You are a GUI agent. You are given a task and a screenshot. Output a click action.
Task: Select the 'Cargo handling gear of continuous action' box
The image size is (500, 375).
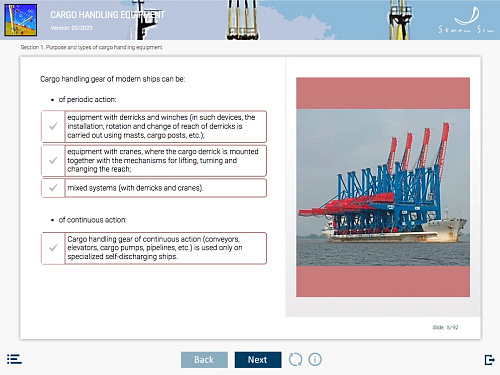[x=166, y=248]
